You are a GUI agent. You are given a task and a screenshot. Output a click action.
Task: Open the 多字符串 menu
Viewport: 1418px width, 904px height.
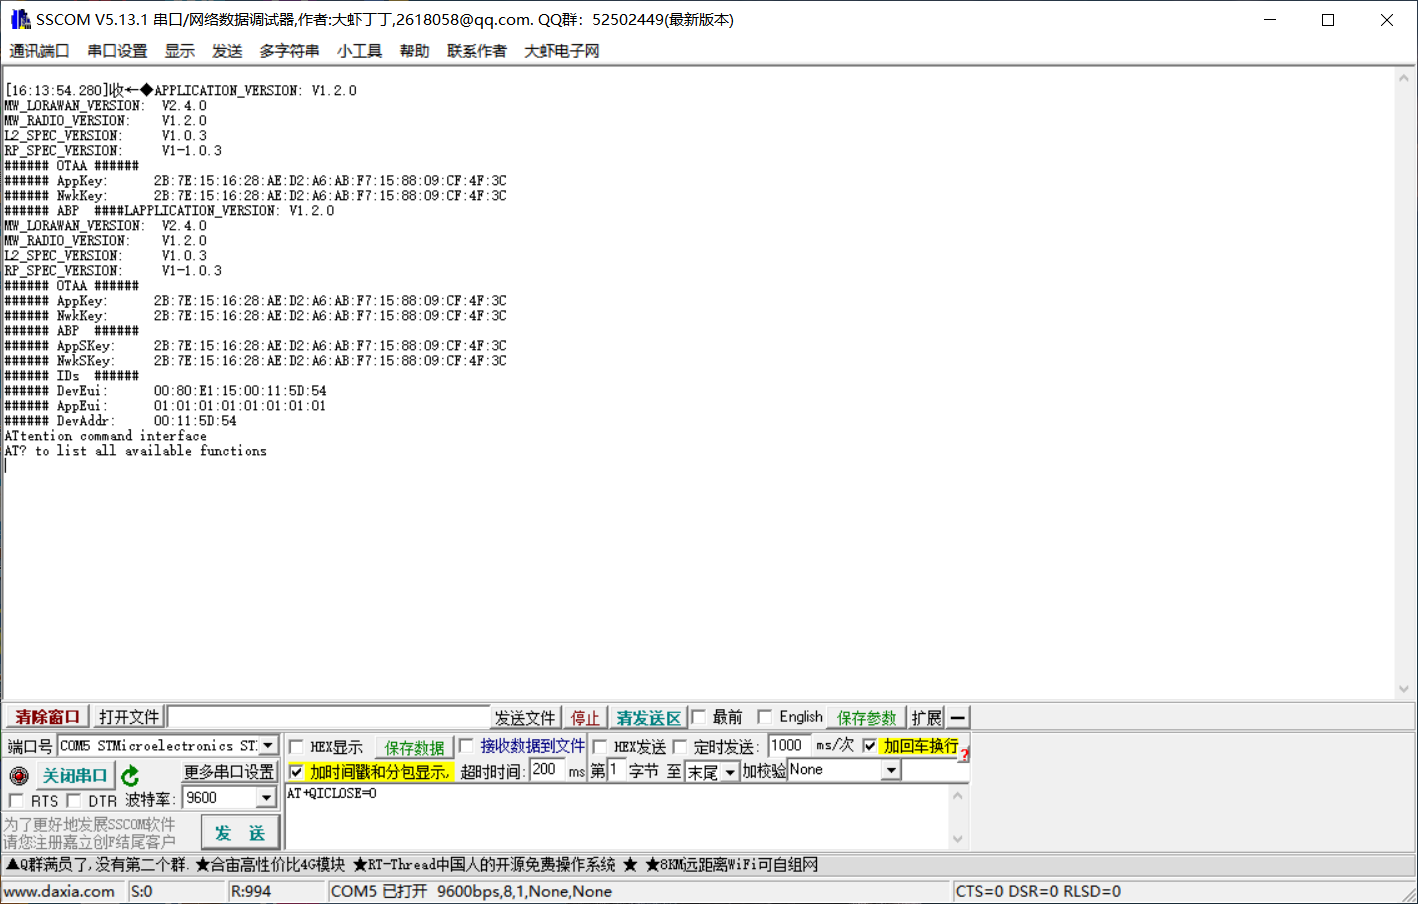tap(289, 51)
